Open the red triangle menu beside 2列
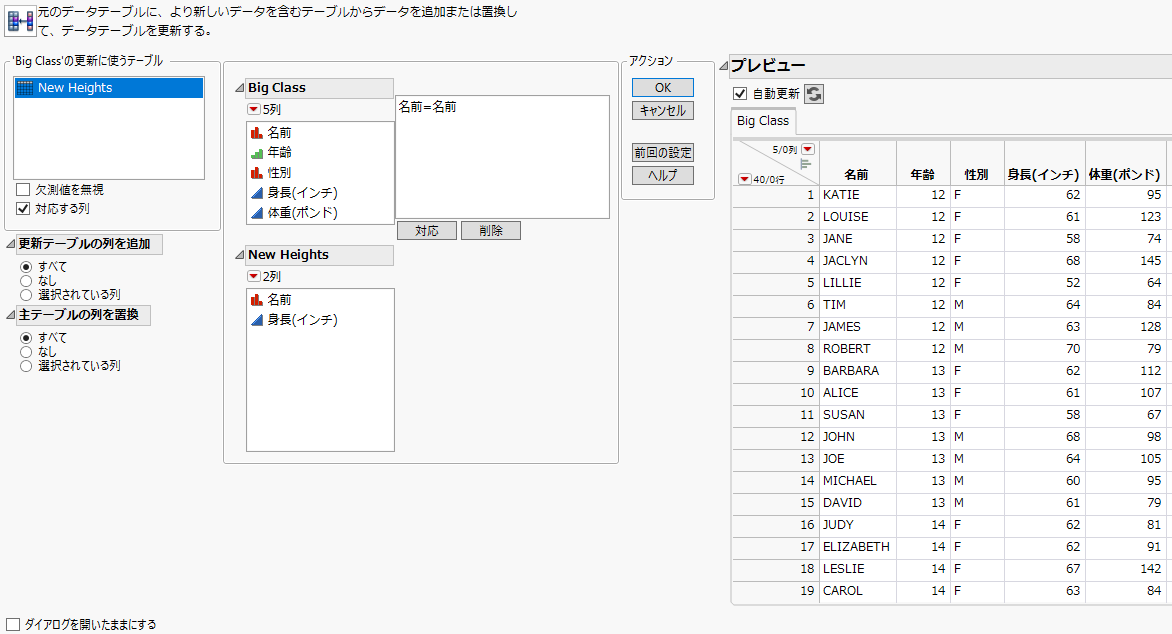This screenshot has height=634, width=1172. [x=252, y=277]
